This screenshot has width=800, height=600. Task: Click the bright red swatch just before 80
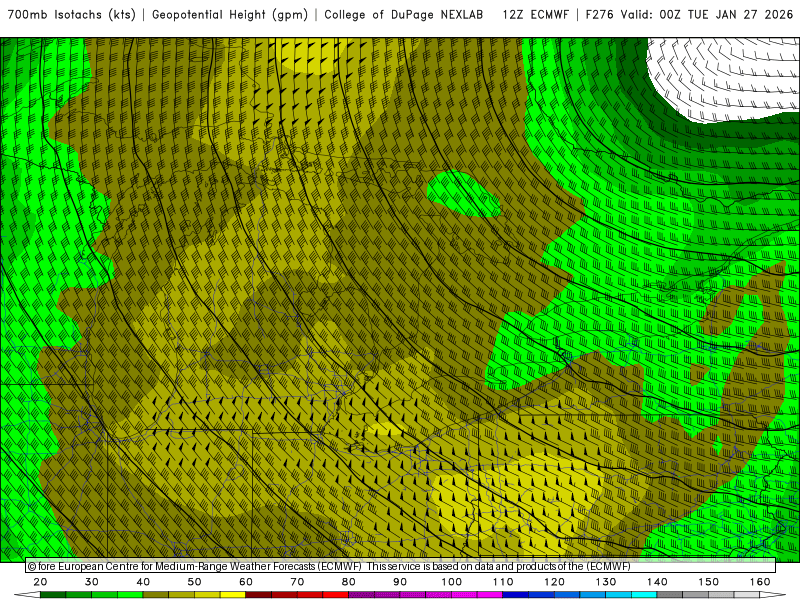tap(336, 595)
